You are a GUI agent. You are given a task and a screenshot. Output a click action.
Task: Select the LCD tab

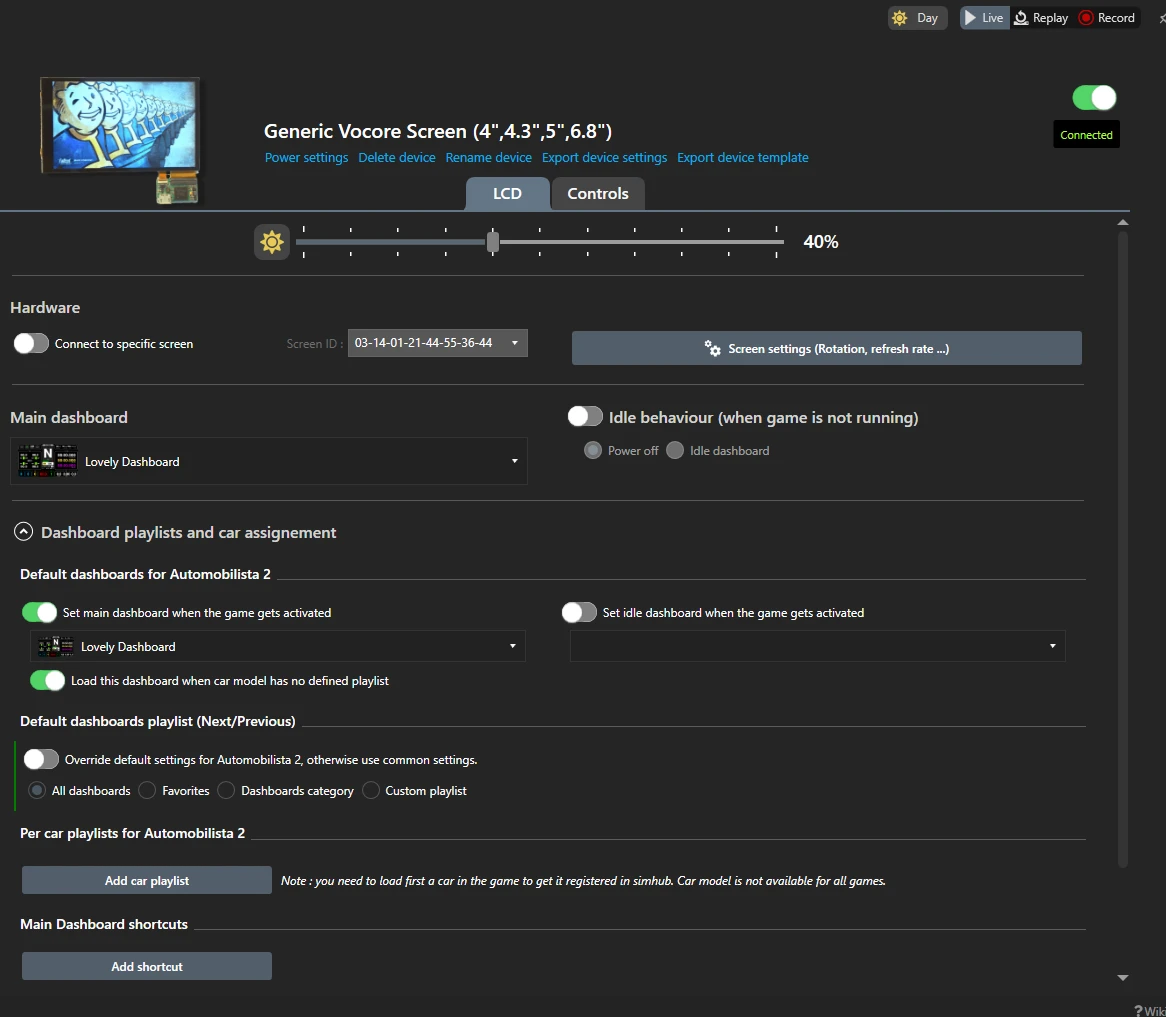[507, 193]
